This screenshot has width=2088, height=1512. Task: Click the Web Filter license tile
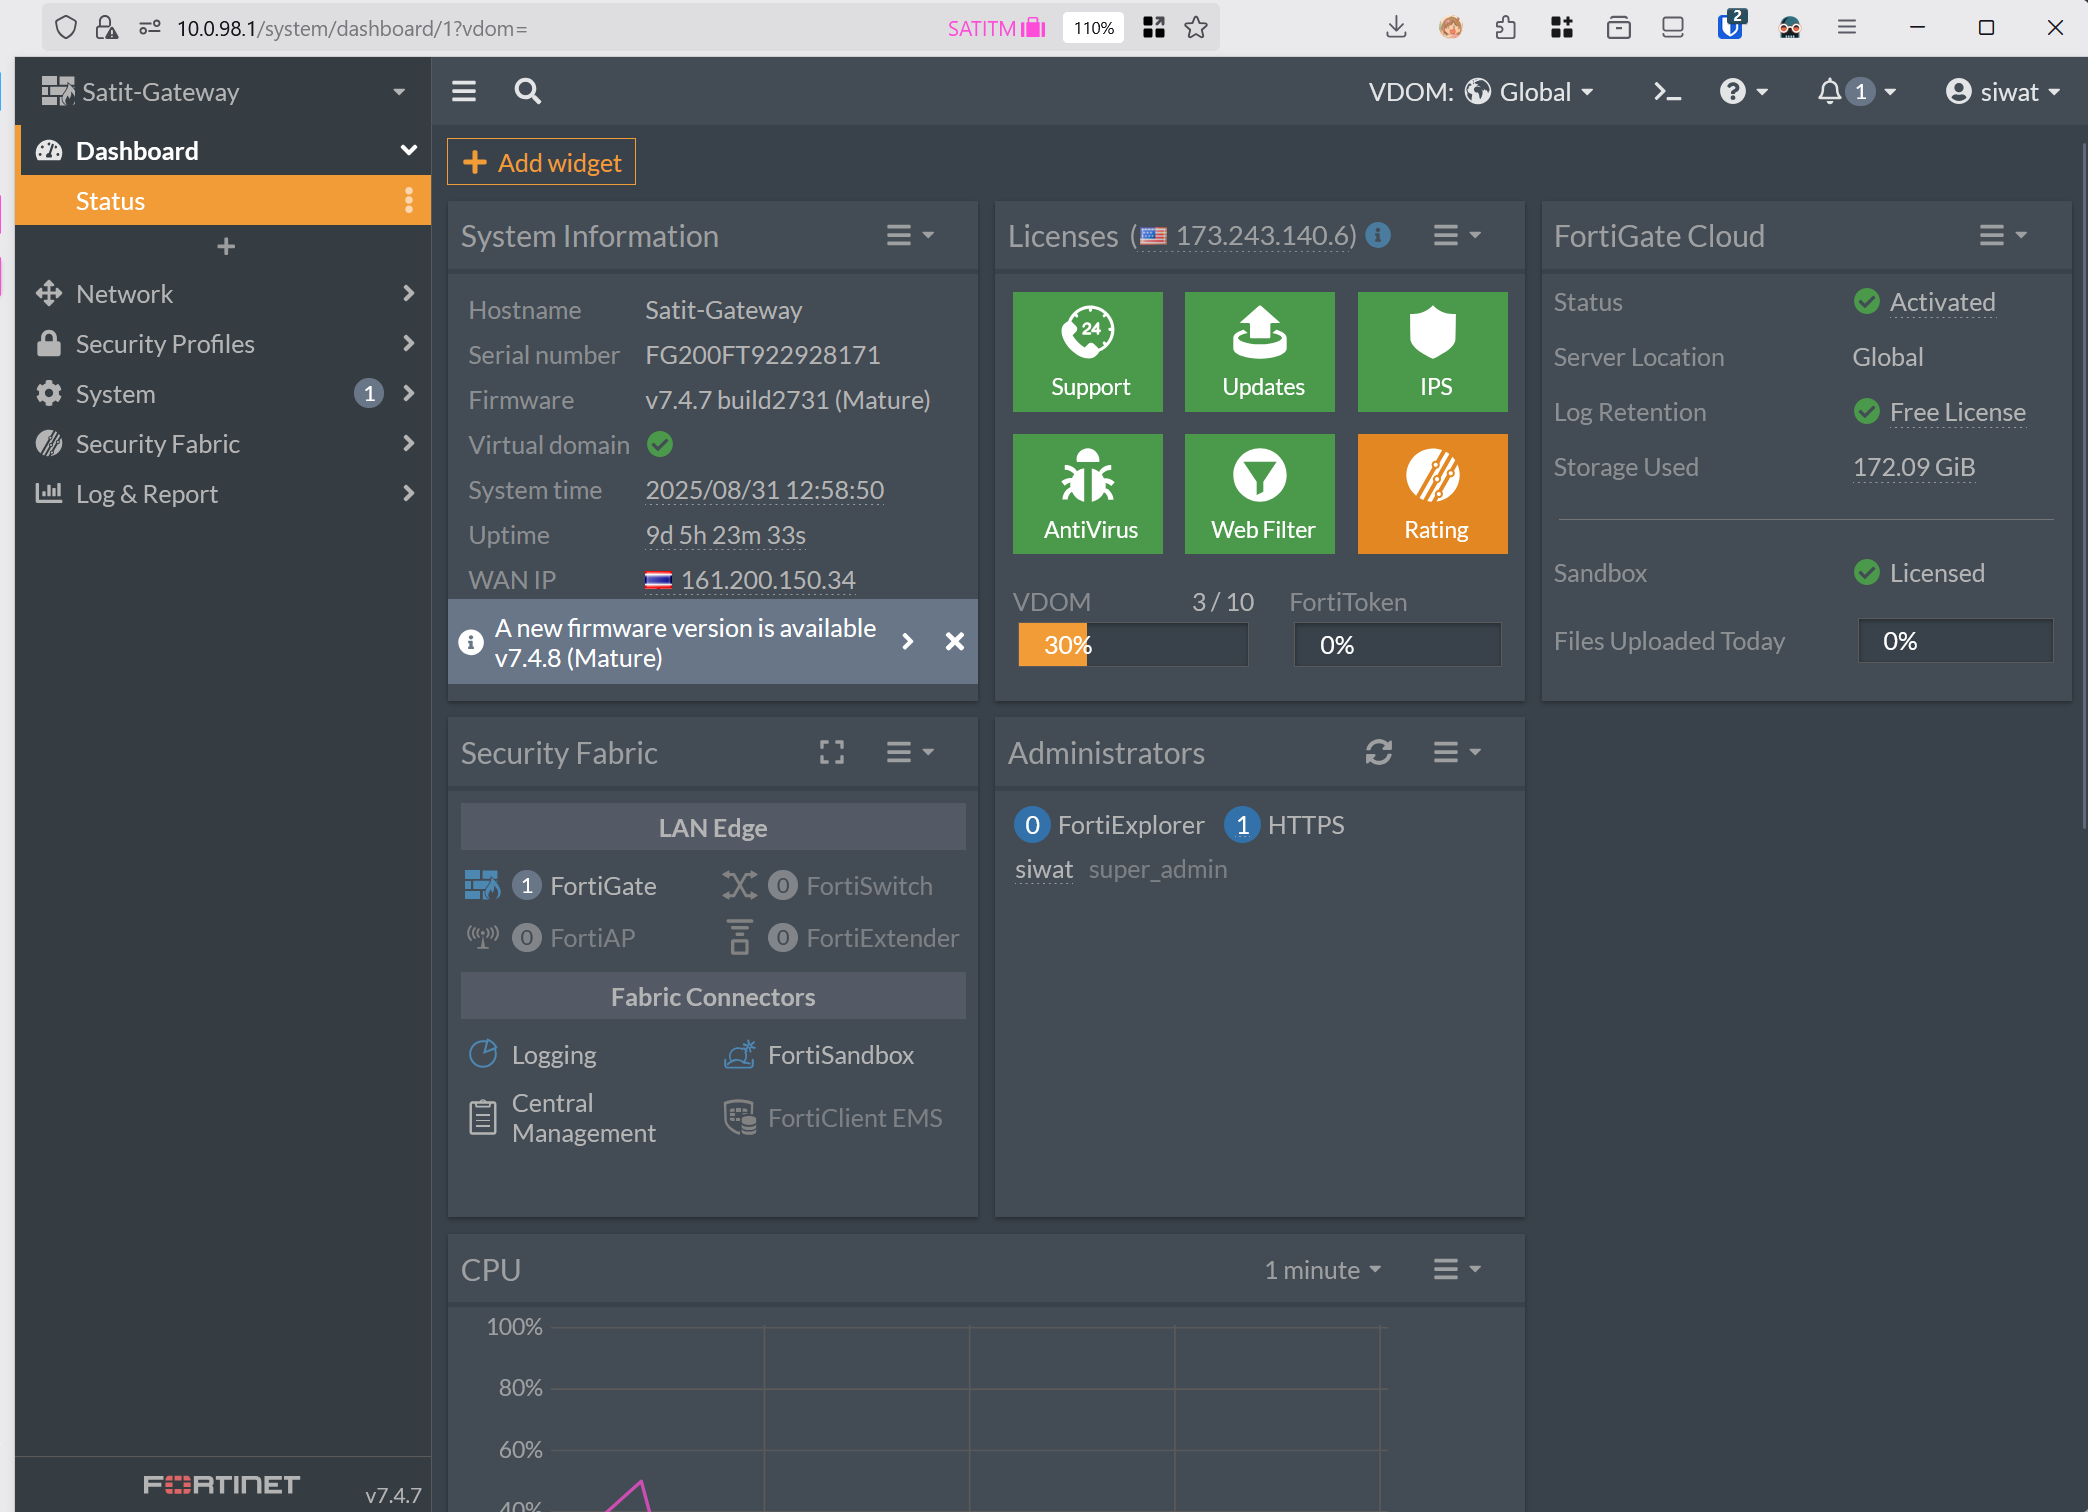click(1260, 494)
